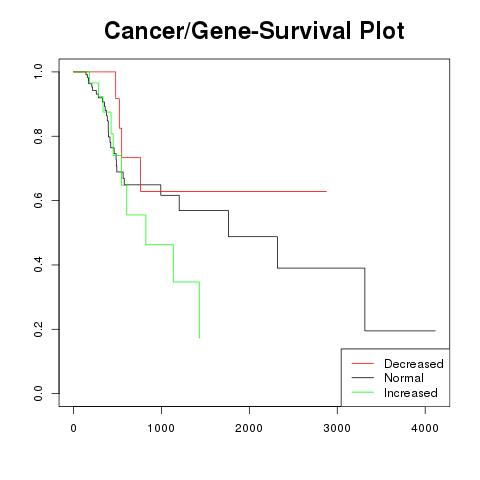Image resolution: width=480 pixels, height=480 pixels.
Task: Click the Increased legend label
Action: pos(411,393)
